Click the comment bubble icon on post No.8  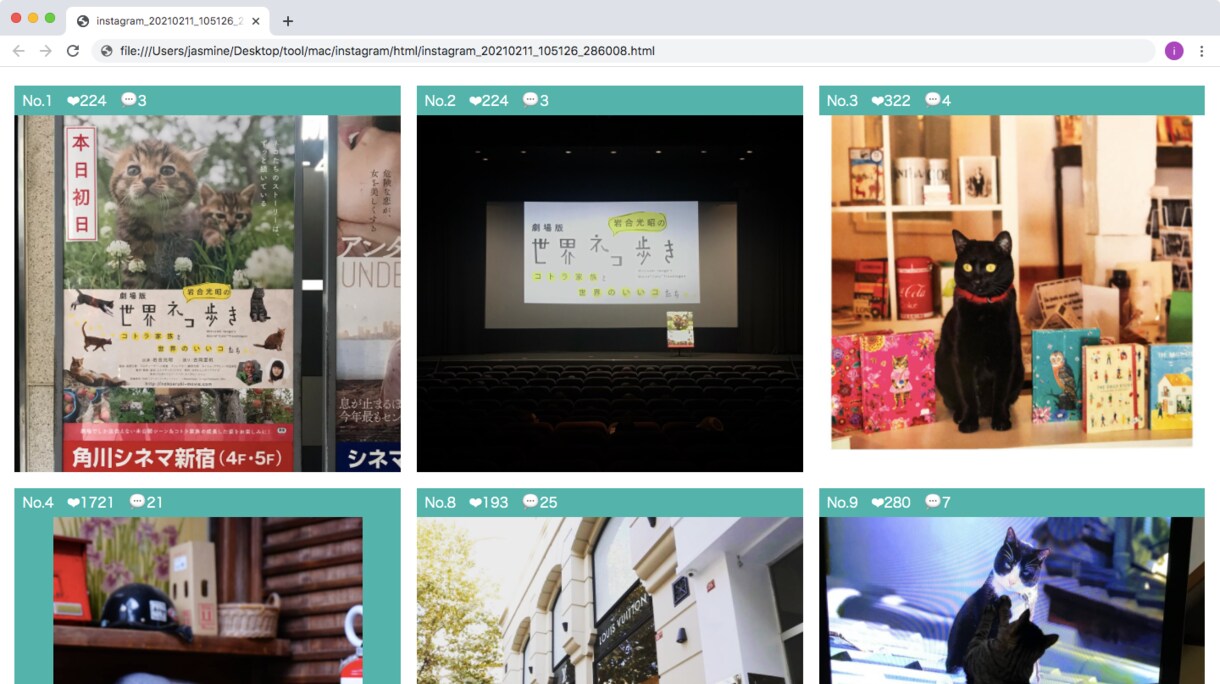(530, 501)
